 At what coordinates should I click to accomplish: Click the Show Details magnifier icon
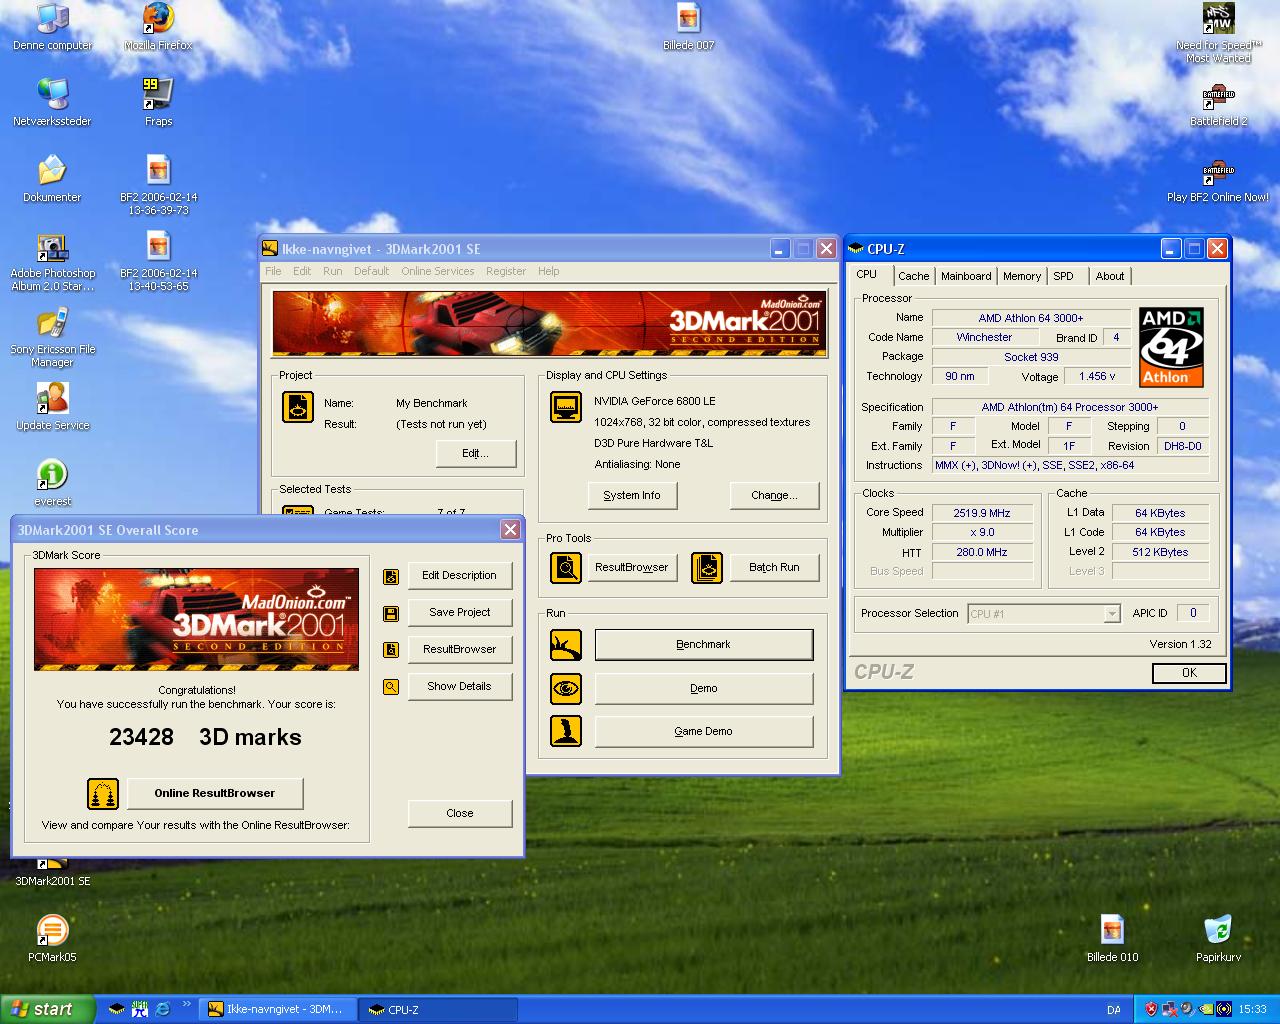391,687
